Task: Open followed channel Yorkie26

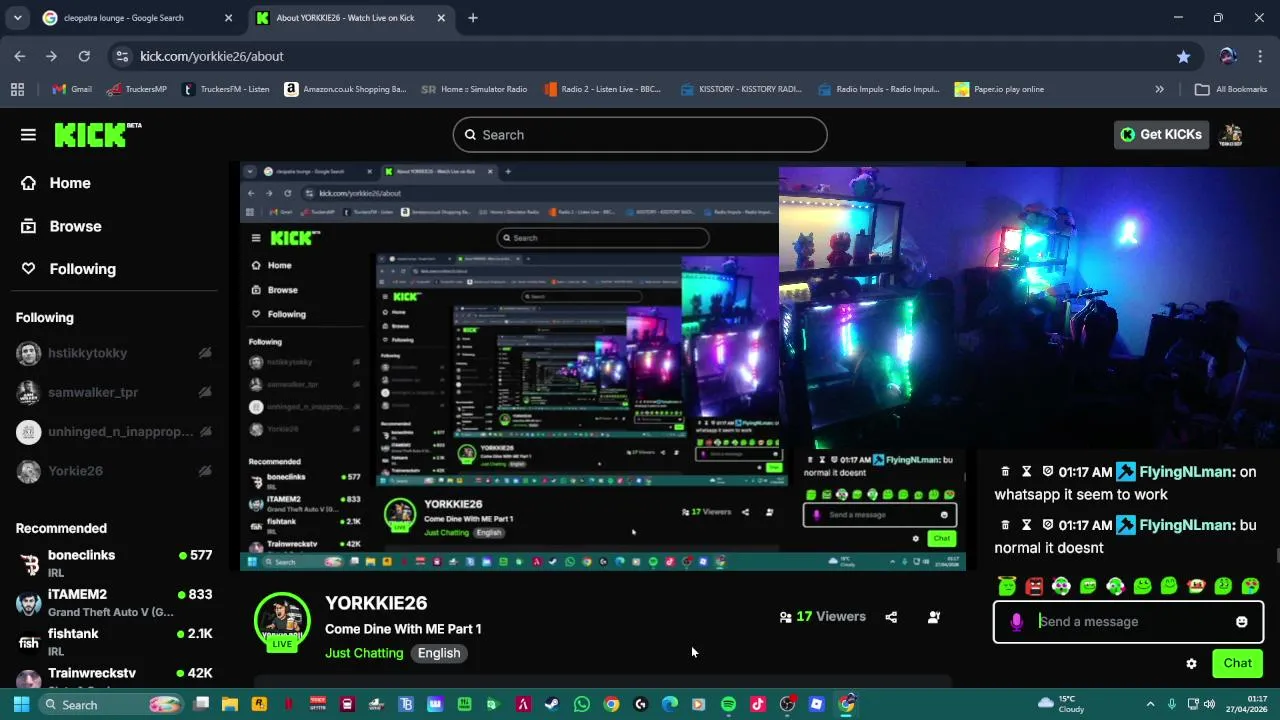Action: click(114, 471)
